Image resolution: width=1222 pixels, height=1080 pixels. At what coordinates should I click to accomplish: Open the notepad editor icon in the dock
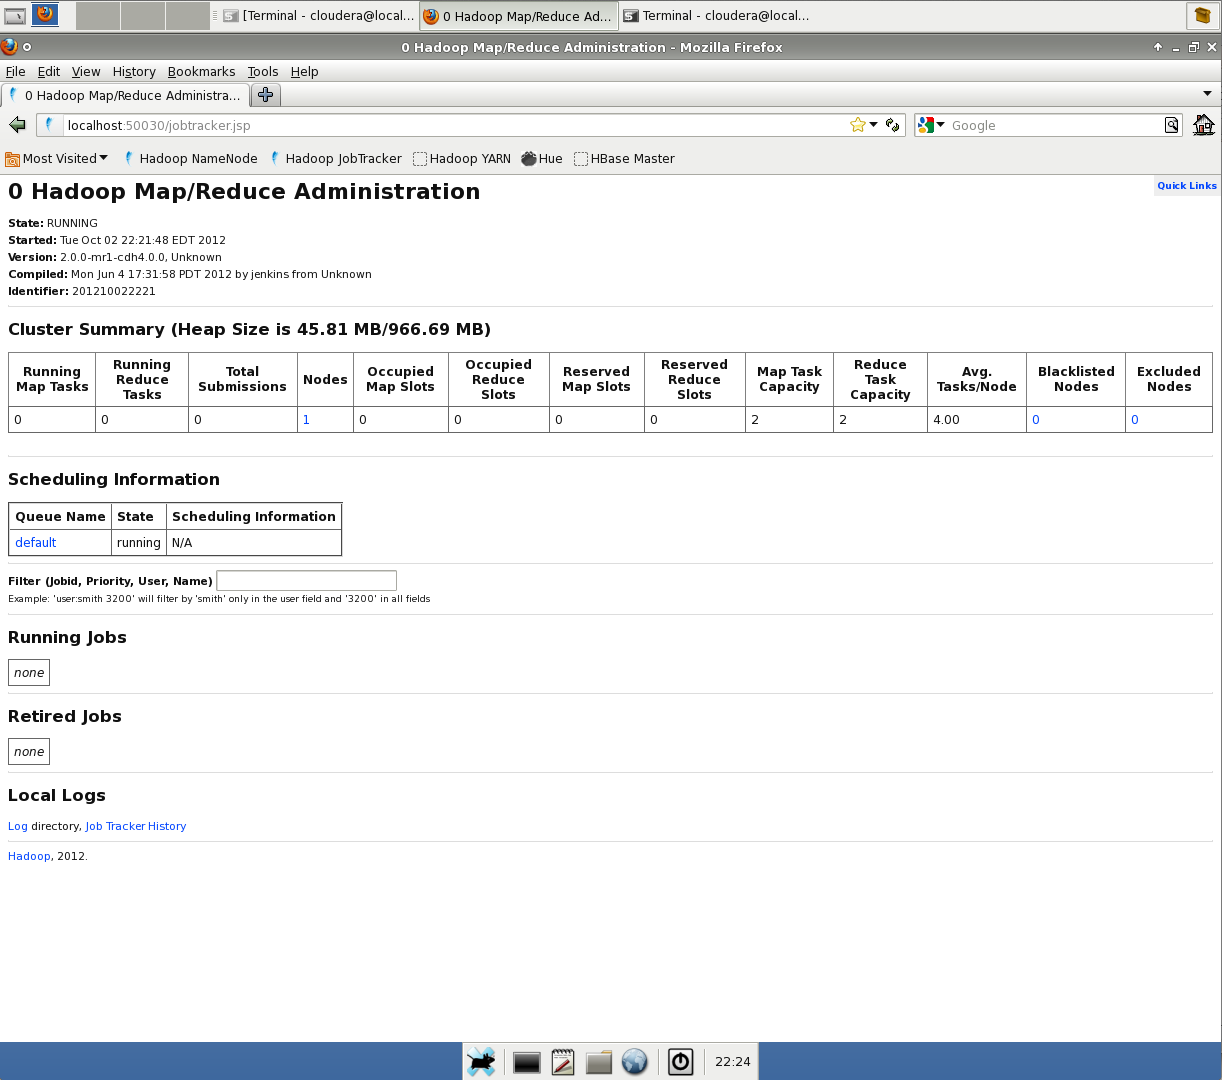coord(563,1061)
